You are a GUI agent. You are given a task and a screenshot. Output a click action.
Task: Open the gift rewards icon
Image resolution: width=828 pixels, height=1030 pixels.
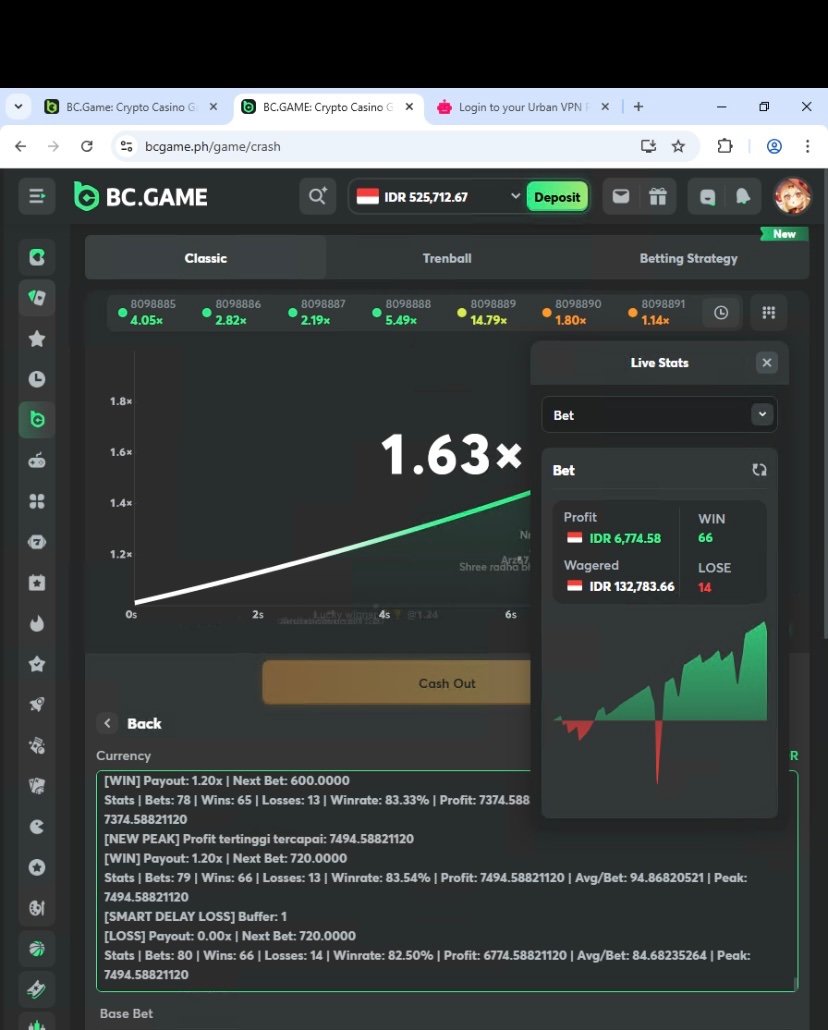coord(657,196)
